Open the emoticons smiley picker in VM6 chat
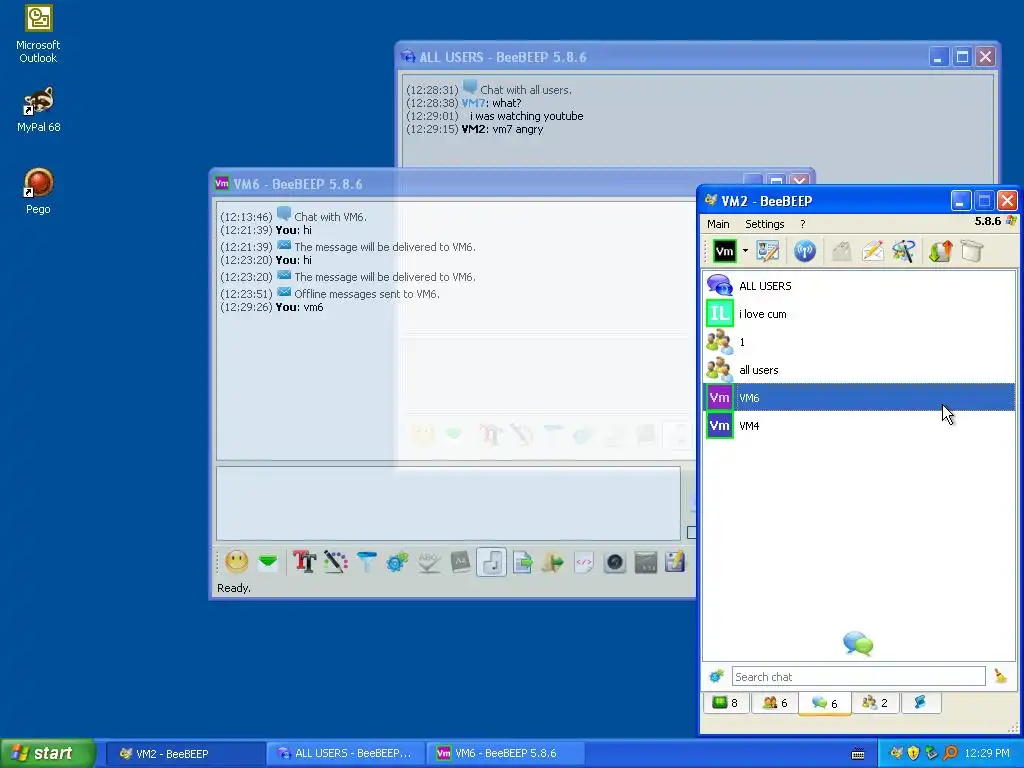Screen dimensions: 1024x768 pyautogui.click(x=237, y=562)
